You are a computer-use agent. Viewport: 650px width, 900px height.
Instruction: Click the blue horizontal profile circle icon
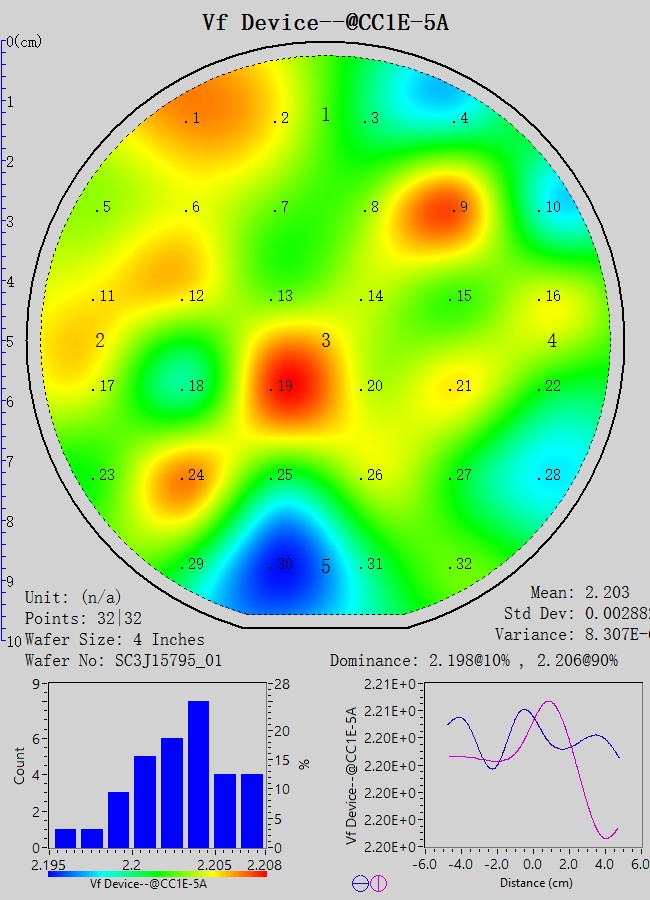[360, 883]
